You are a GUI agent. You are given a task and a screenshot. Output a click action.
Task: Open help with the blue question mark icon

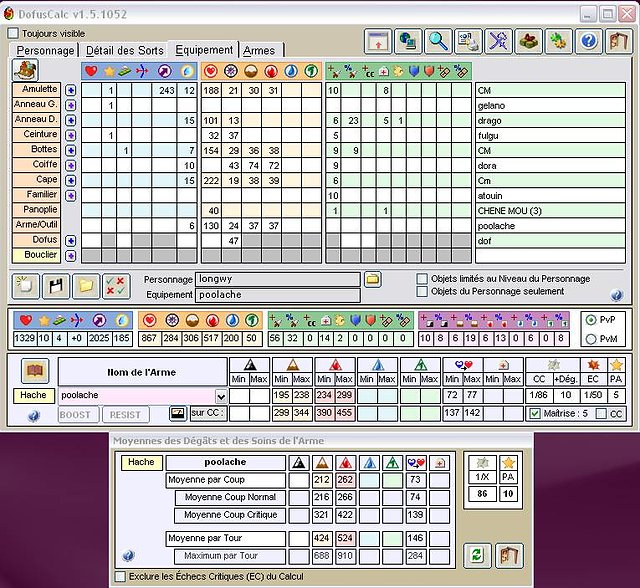[x=589, y=41]
